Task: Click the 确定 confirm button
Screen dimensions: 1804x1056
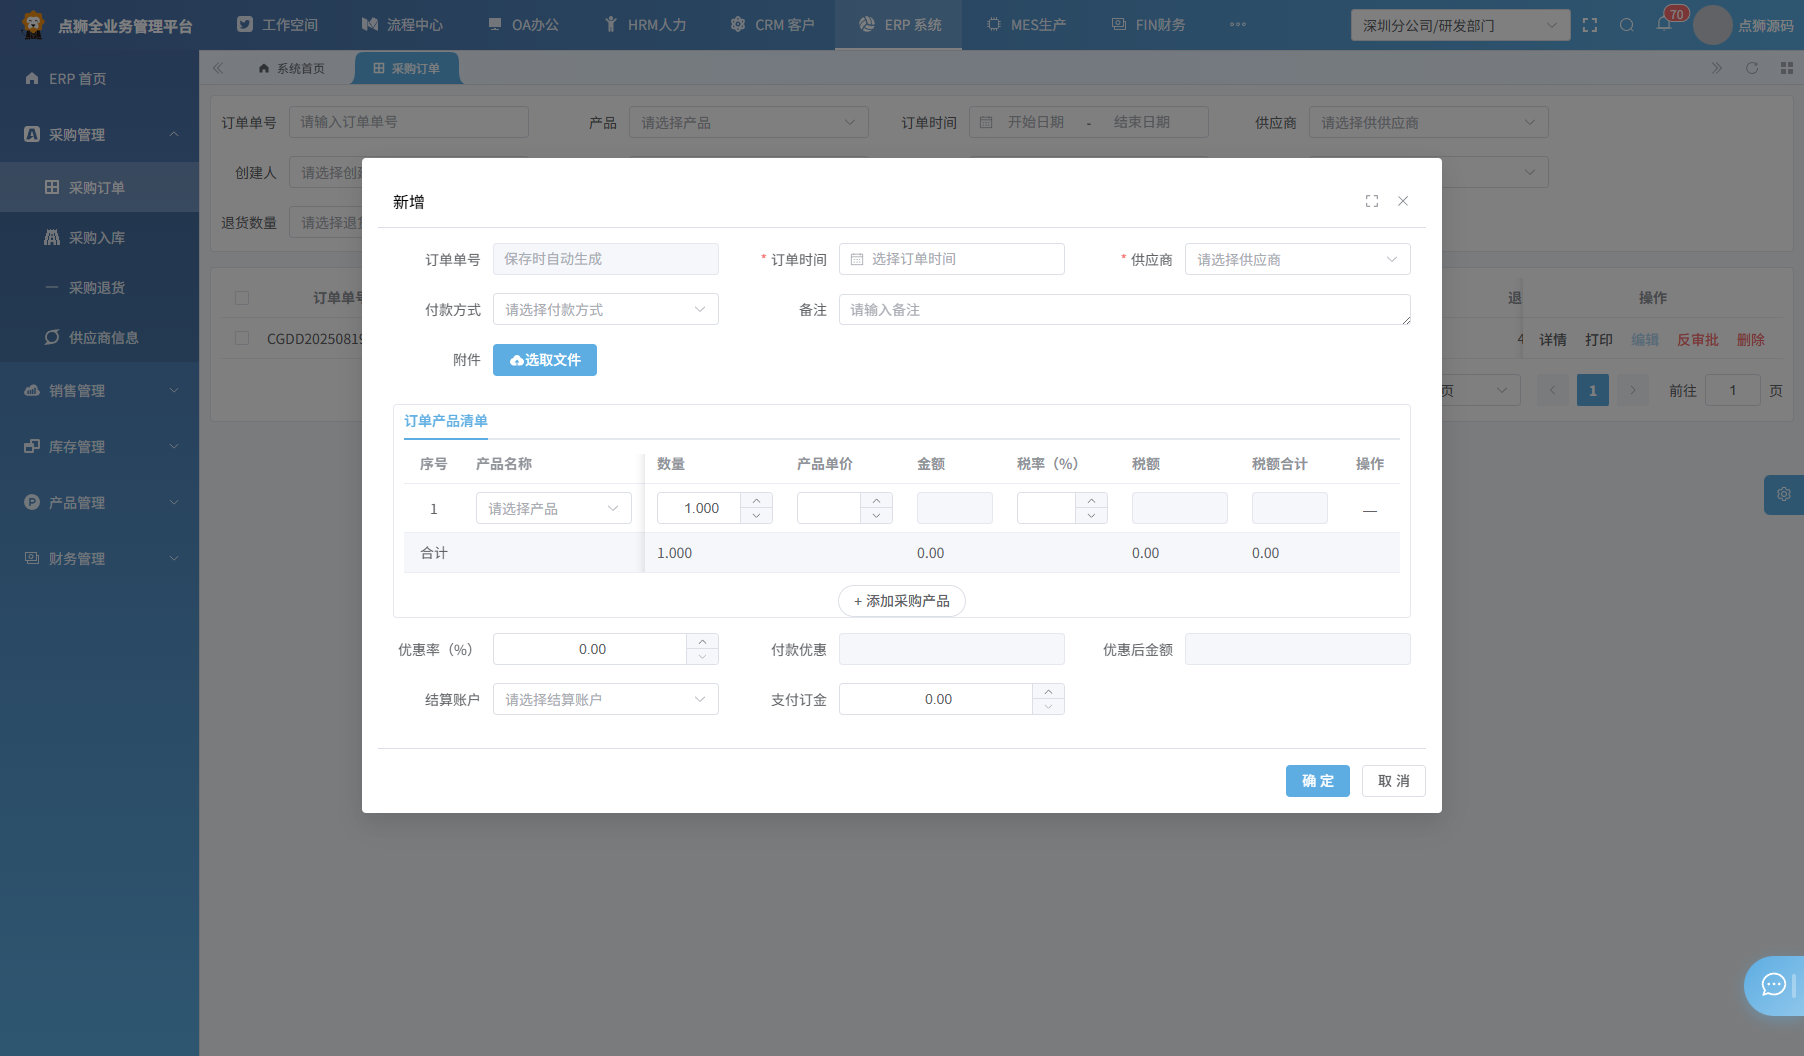Action: click(1317, 781)
